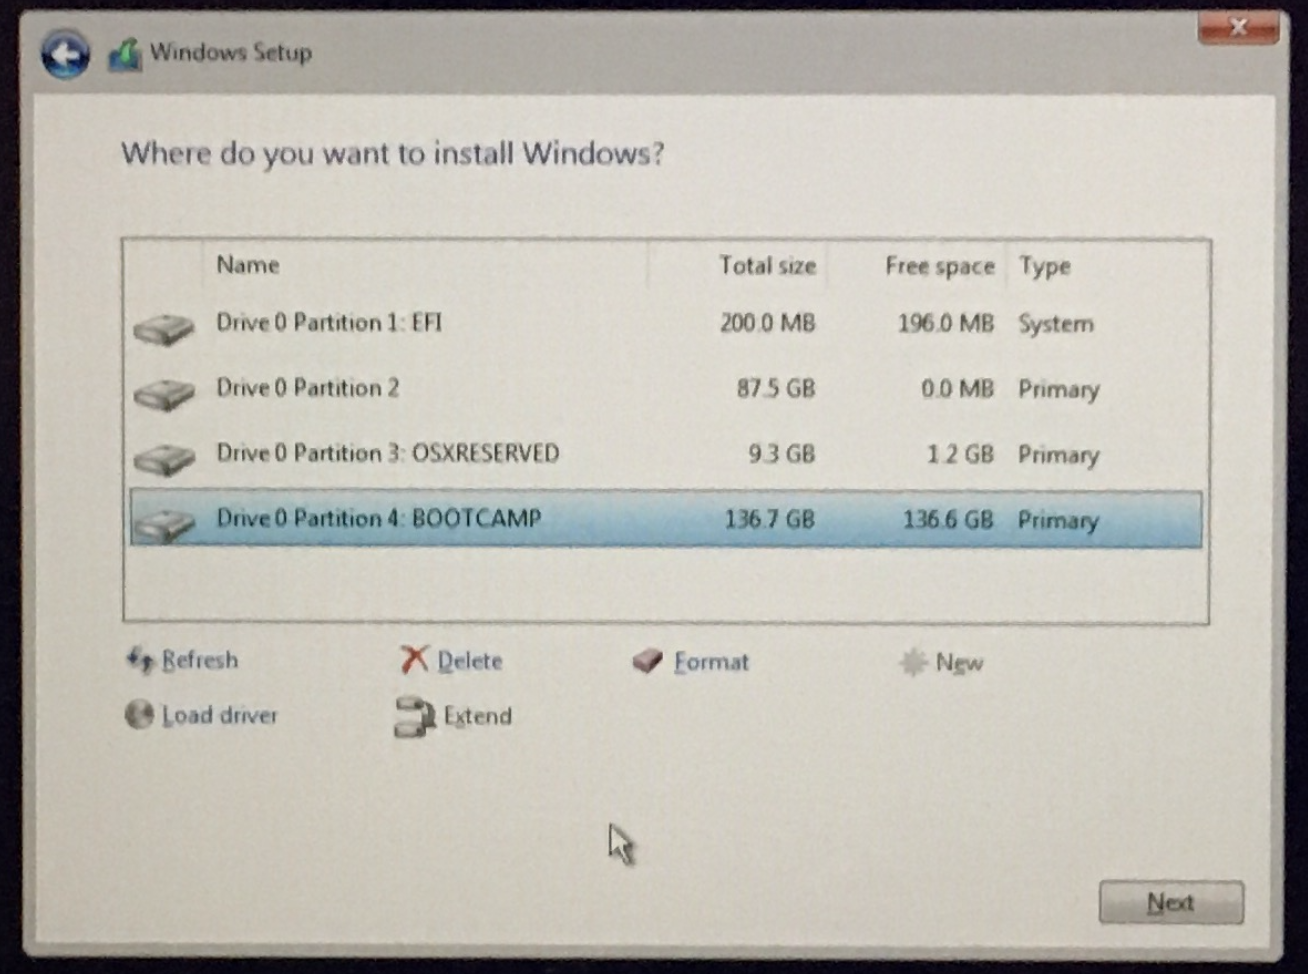This screenshot has width=1308, height=974.
Task: Open the Load driver dialog
Action: click(220, 715)
